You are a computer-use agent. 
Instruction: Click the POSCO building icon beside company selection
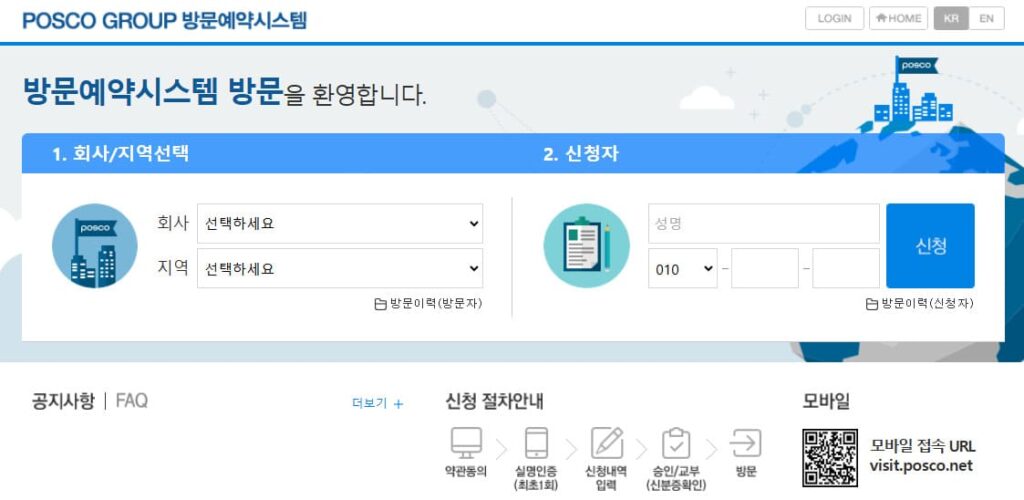[94, 246]
